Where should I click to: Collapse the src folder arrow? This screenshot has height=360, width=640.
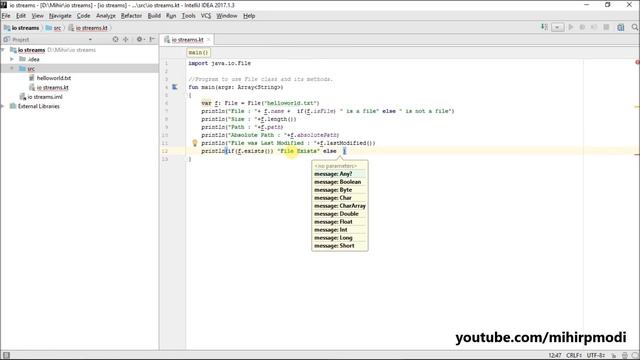(x=12, y=69)
